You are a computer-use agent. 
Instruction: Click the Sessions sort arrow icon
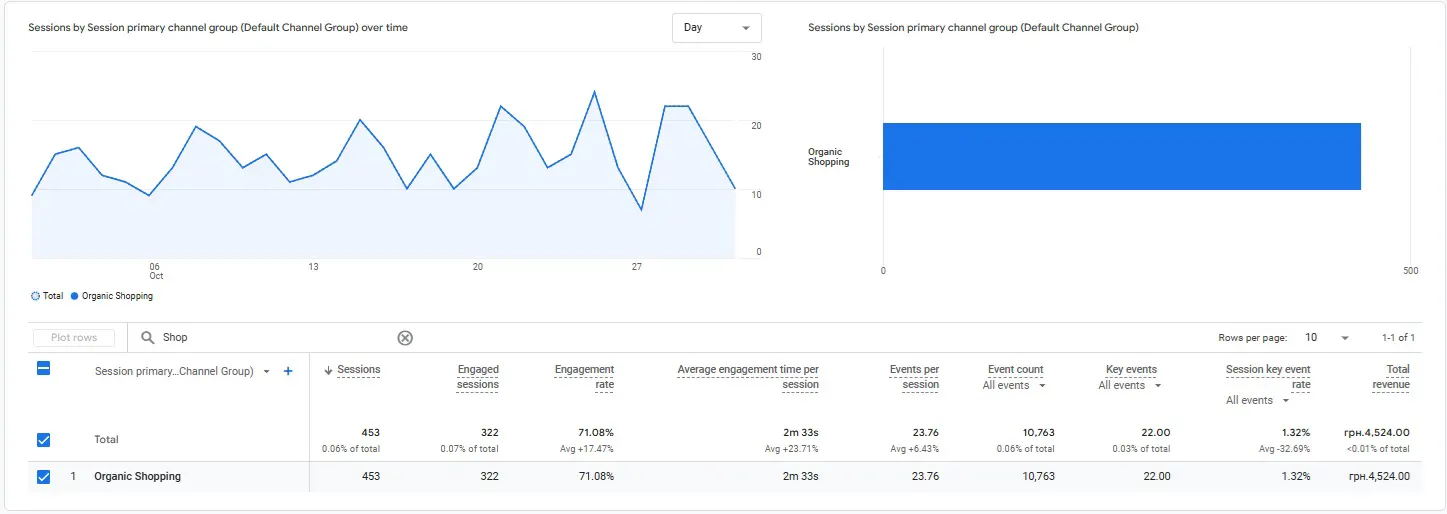pyautogui.click(x=328, y=370)
